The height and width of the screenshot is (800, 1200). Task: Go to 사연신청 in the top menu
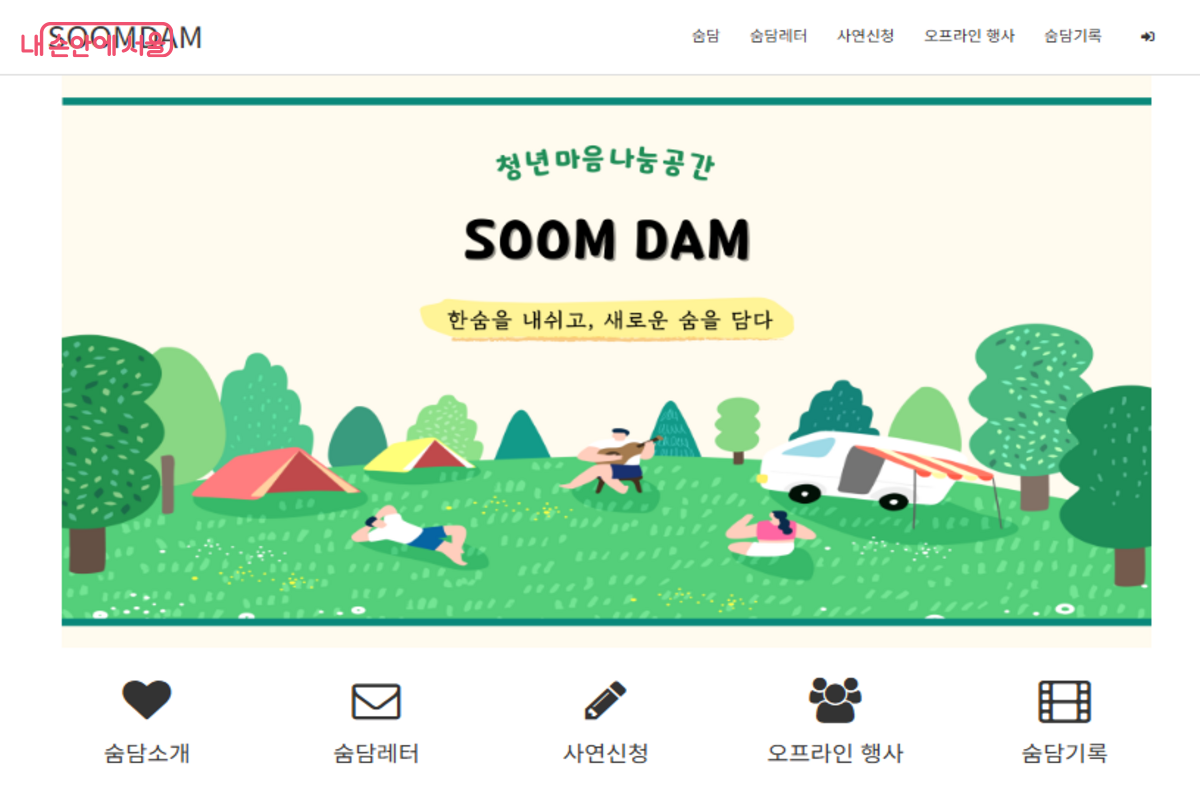866,36
